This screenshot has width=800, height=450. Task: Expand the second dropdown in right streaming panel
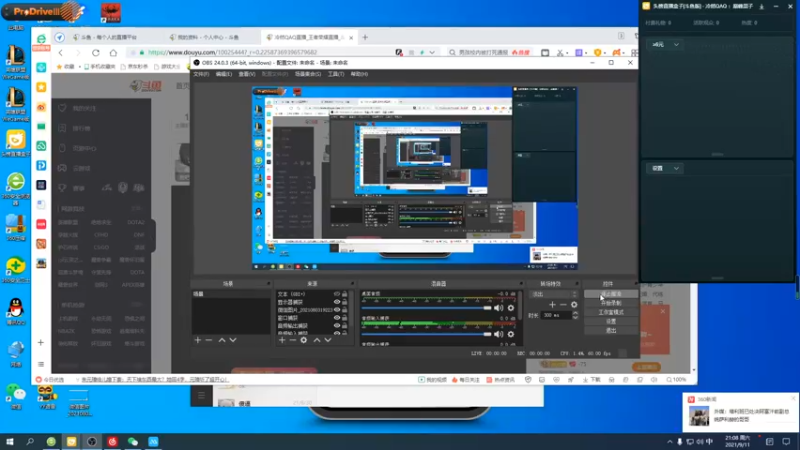coord(665,168)
